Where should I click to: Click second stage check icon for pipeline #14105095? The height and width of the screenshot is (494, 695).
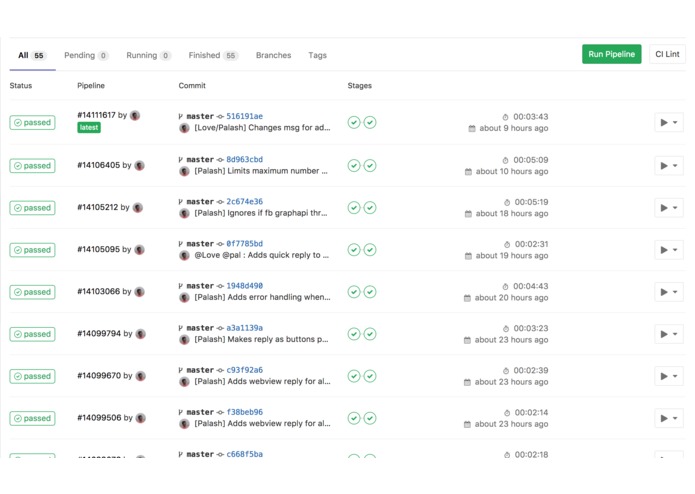pos(370,250)
